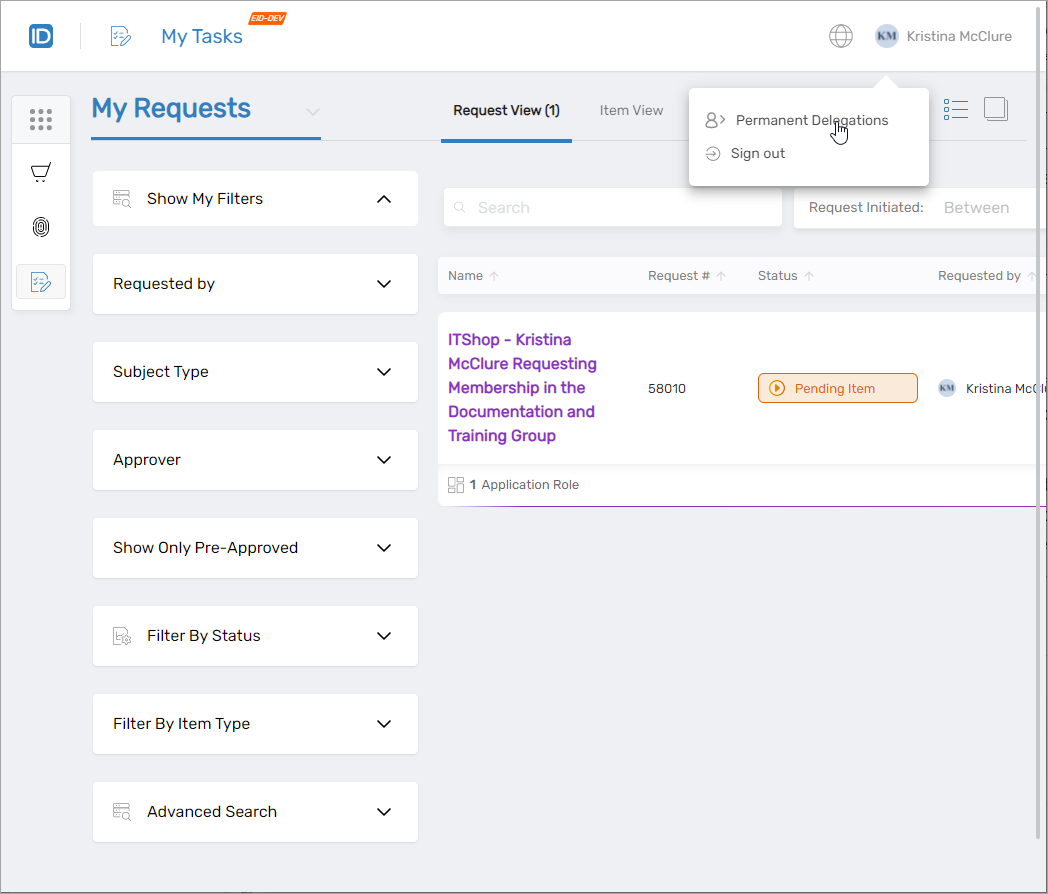Expand the Subject Type filter

[384, 372]
